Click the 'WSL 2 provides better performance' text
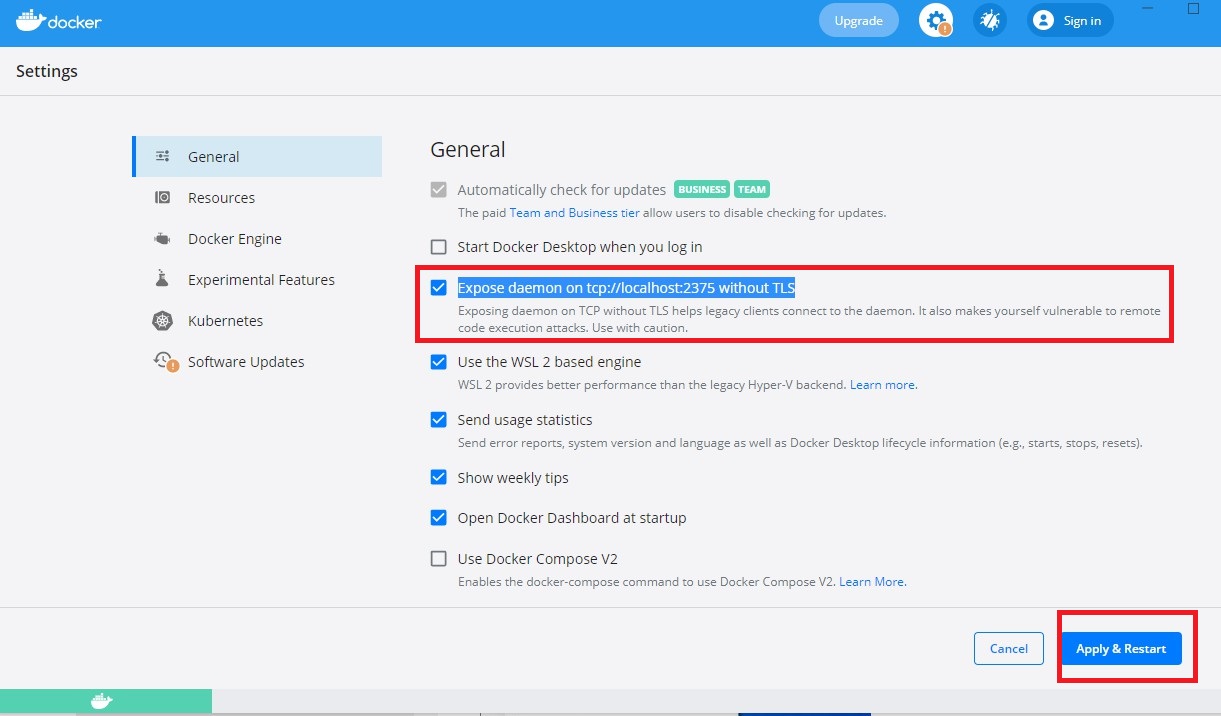This screenshot has width=1221, height=716. click(x=652, y=385)
